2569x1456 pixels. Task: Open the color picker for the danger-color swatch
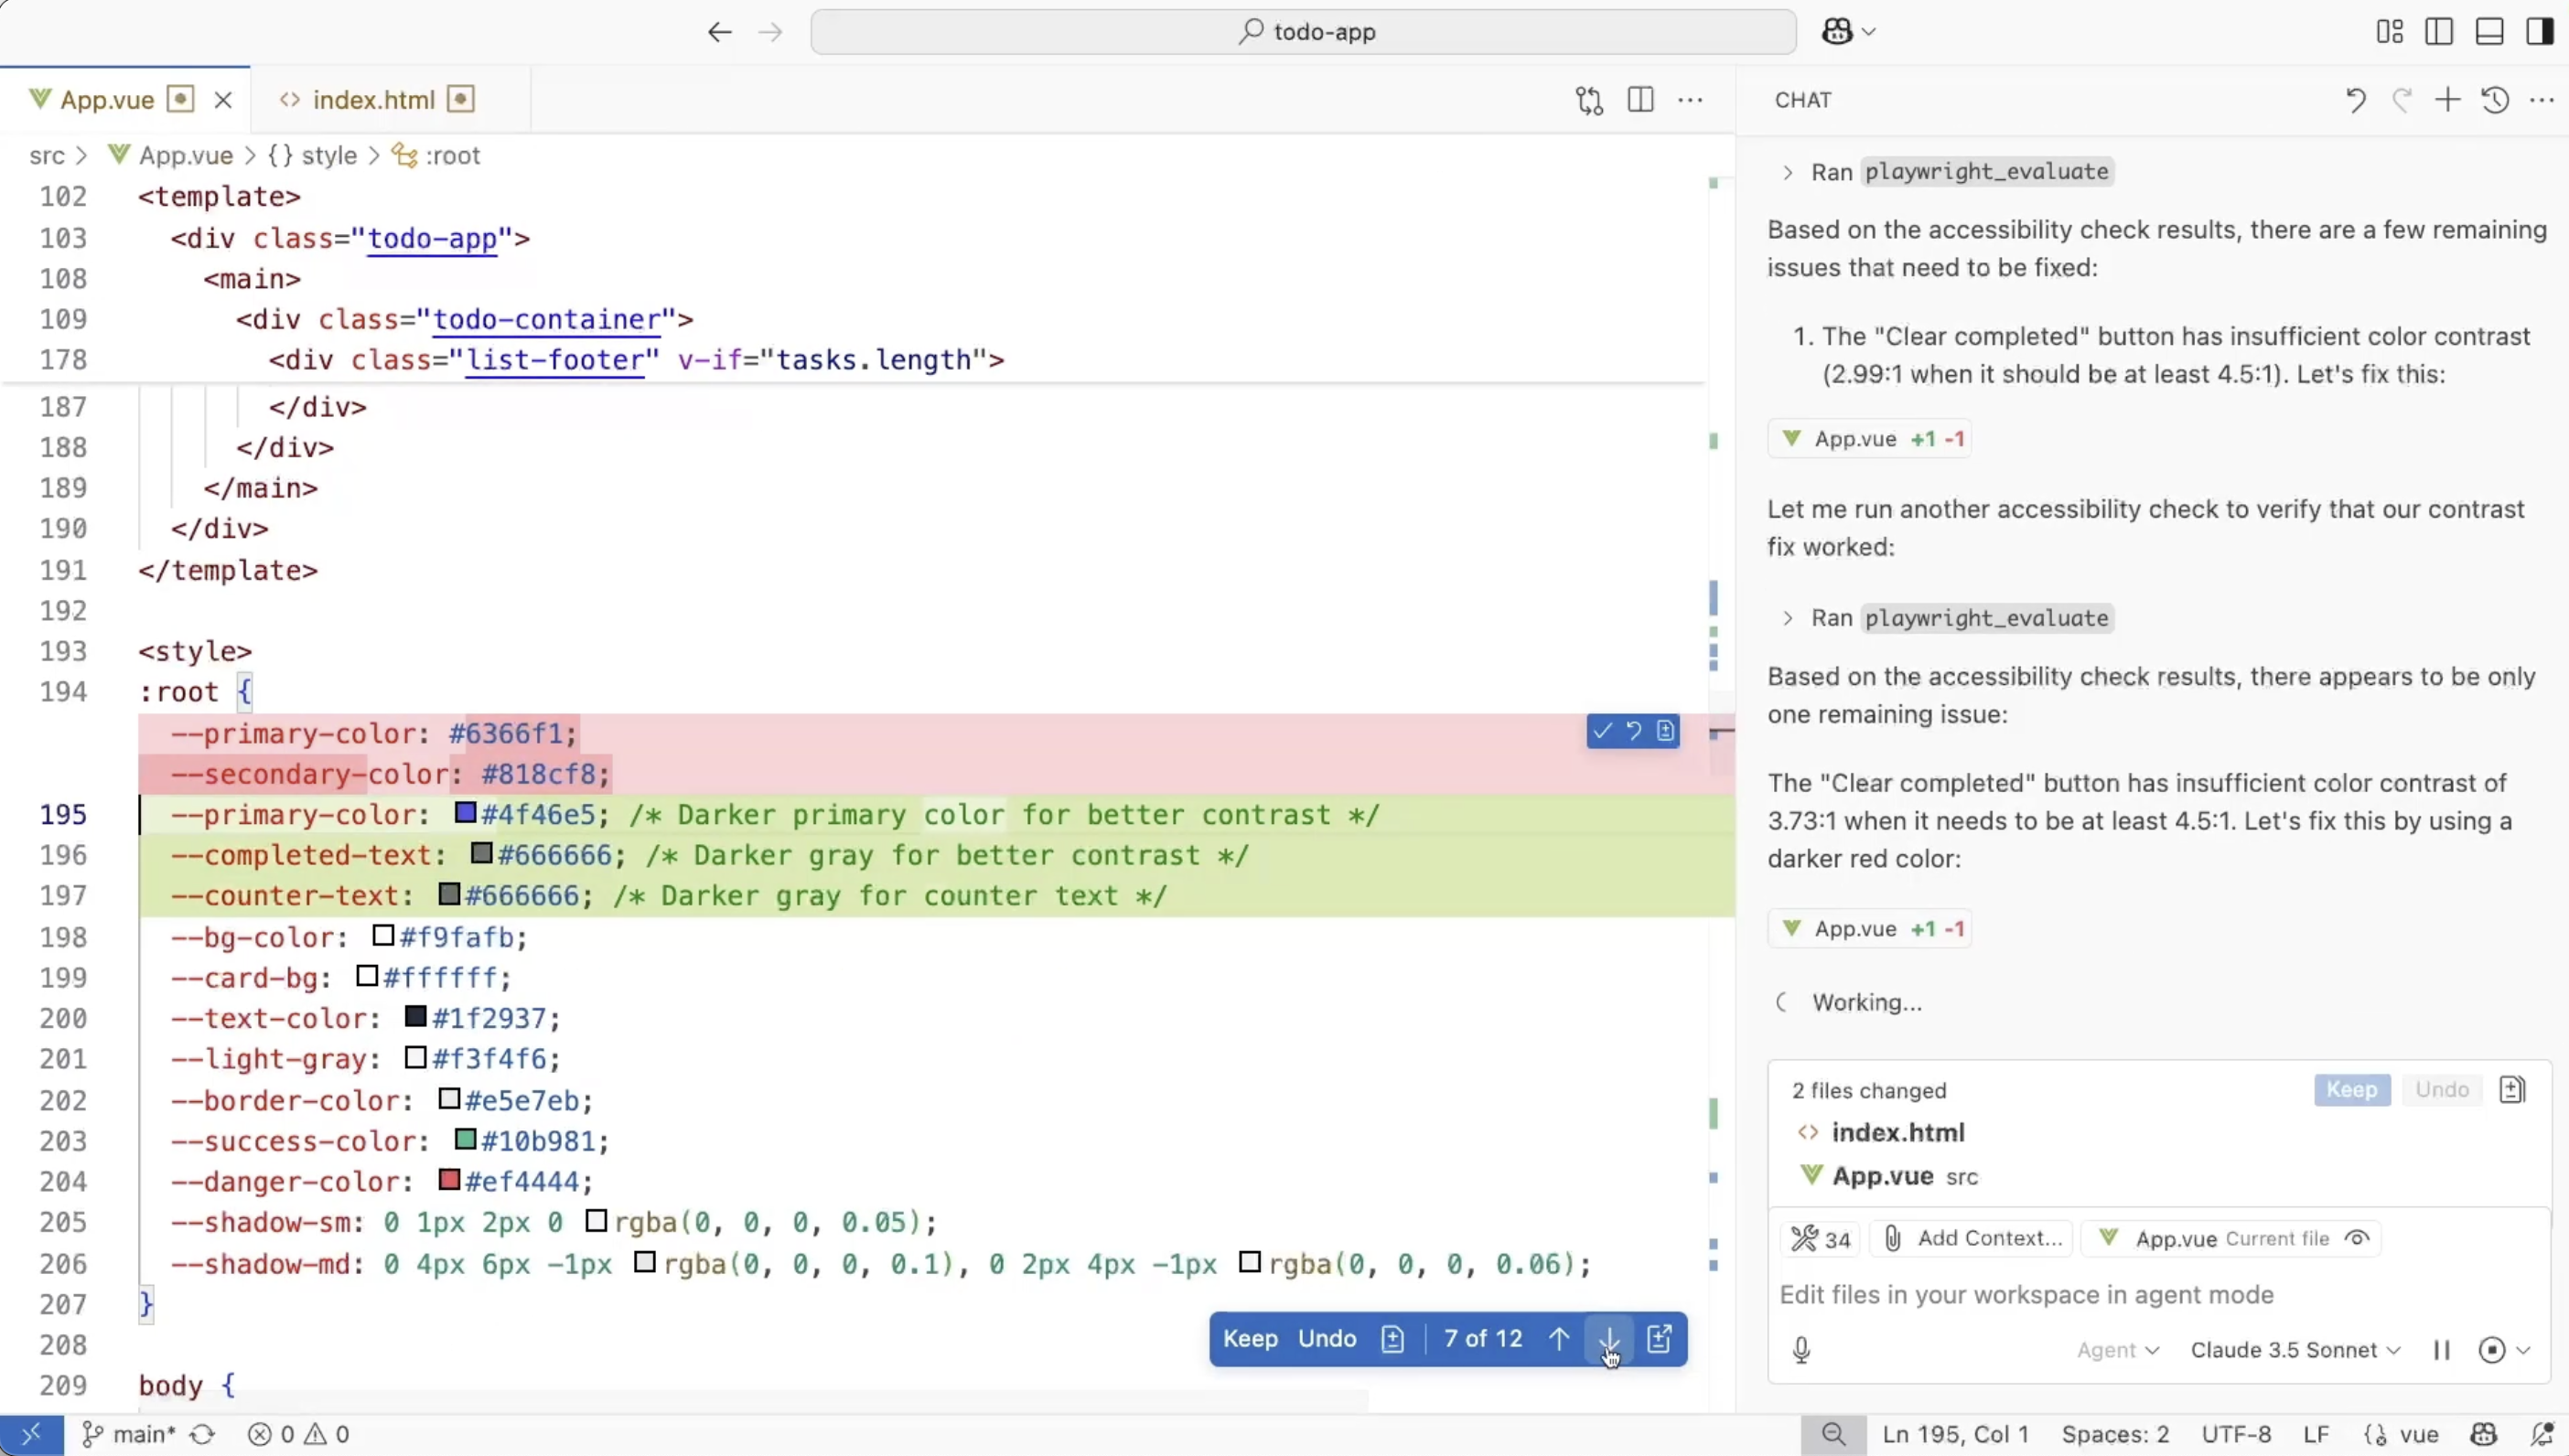click(452, 1181)
